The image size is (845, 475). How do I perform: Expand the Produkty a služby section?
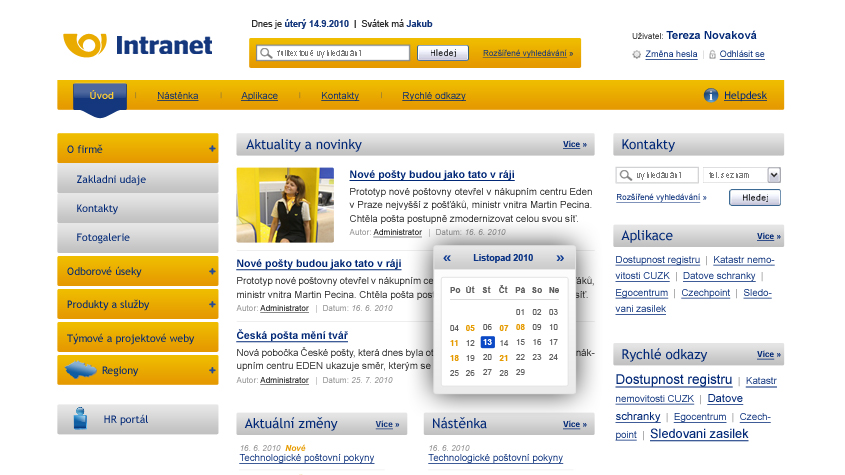[212, 304]
